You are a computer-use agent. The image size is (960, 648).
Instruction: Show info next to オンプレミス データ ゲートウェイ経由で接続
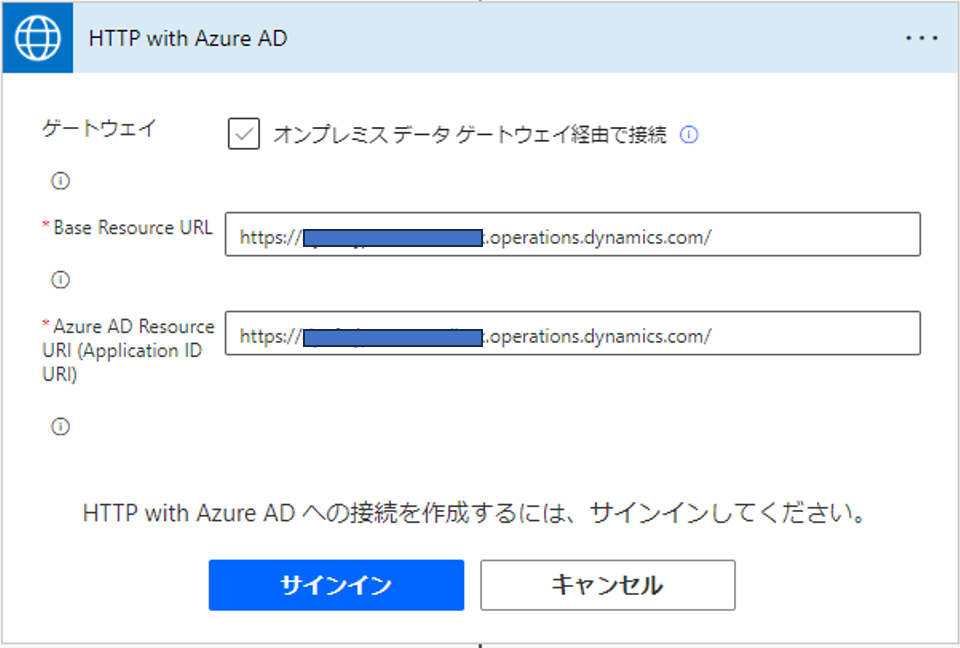coord(689,134)
